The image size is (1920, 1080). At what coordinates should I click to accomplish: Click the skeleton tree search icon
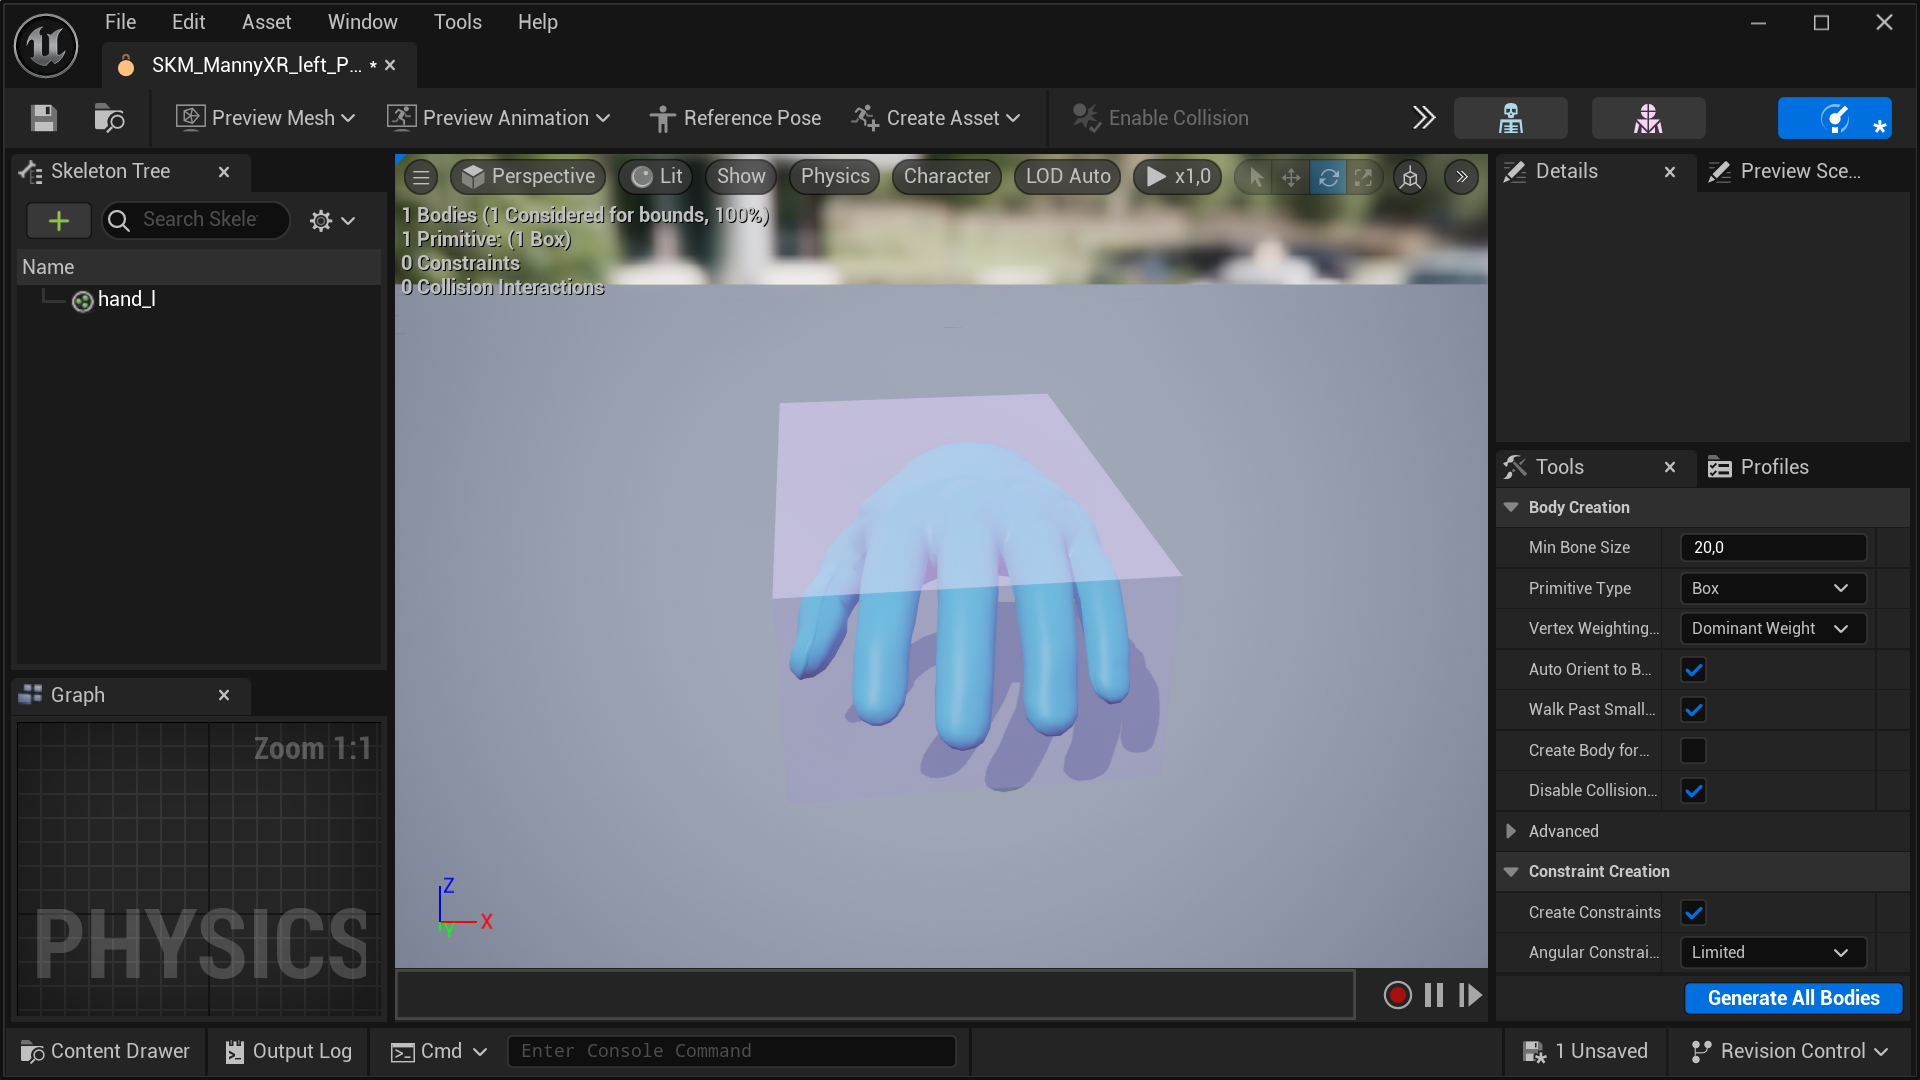(120, 220)
